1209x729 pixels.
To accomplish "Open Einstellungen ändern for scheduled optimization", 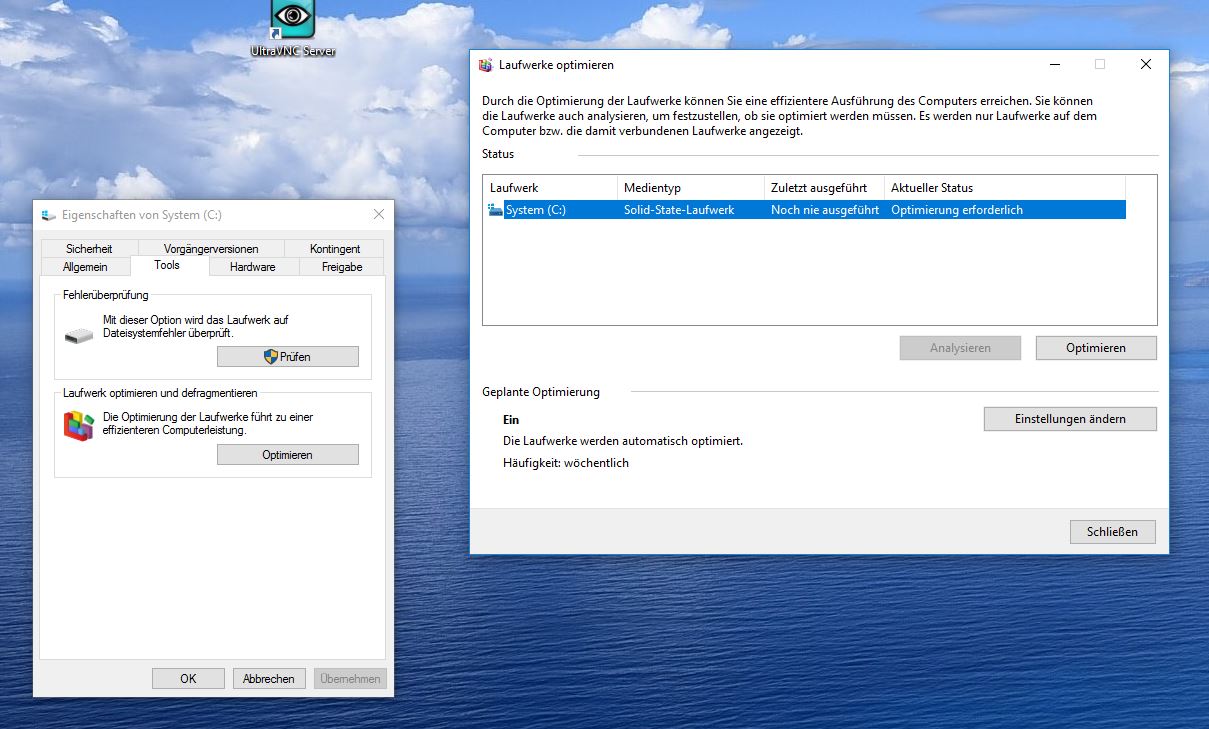I will [x=1070, y=419].
